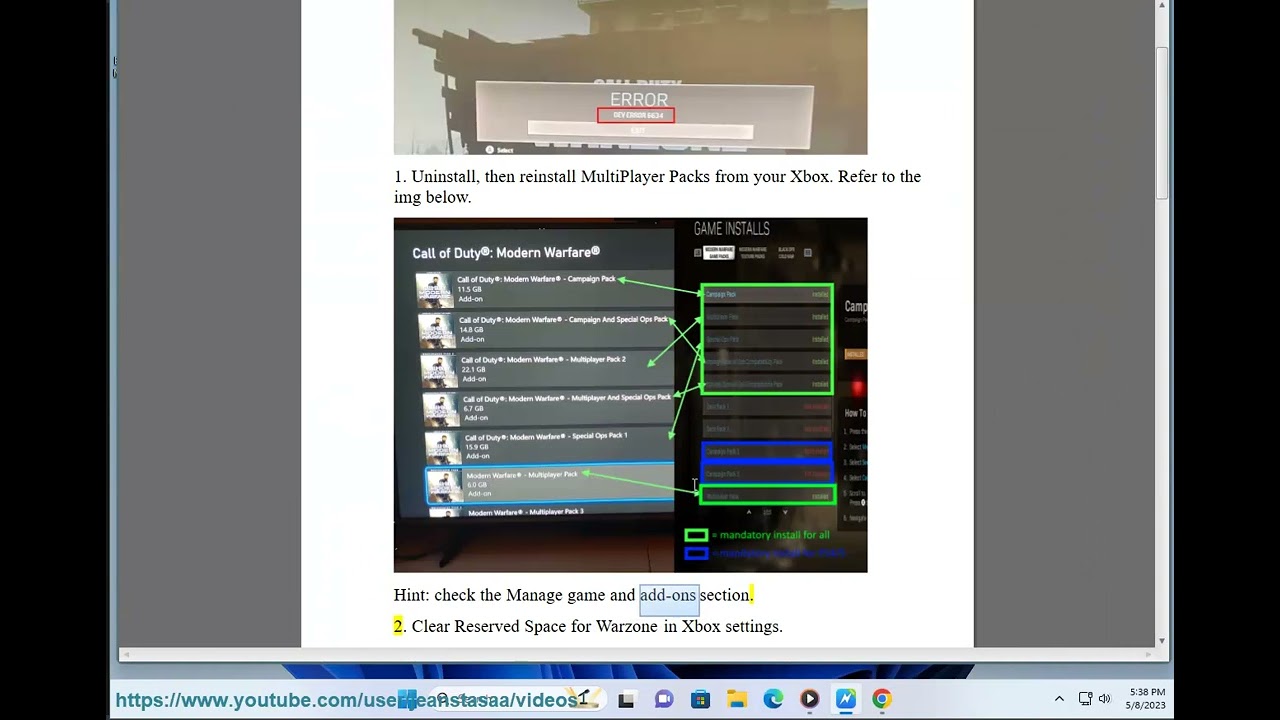Open the volume control in the tray
Screen dimensions: 1280x720
click(1105, 699)
